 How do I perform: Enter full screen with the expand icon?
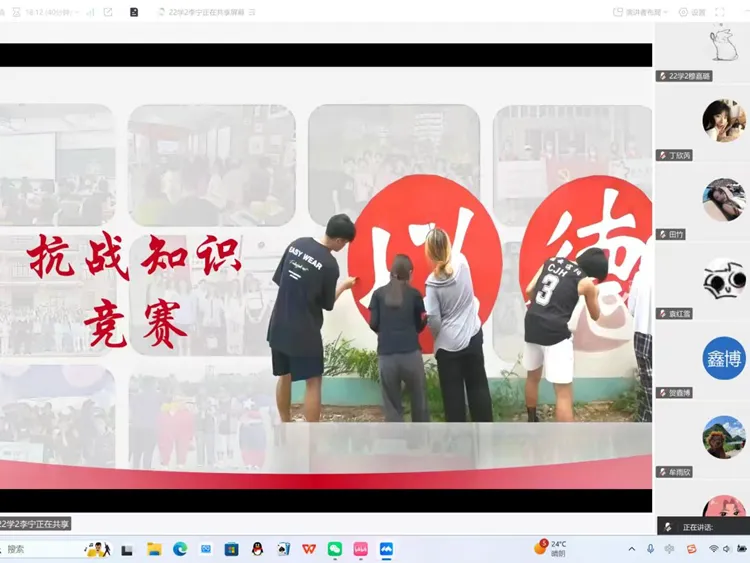pos(720,12)
